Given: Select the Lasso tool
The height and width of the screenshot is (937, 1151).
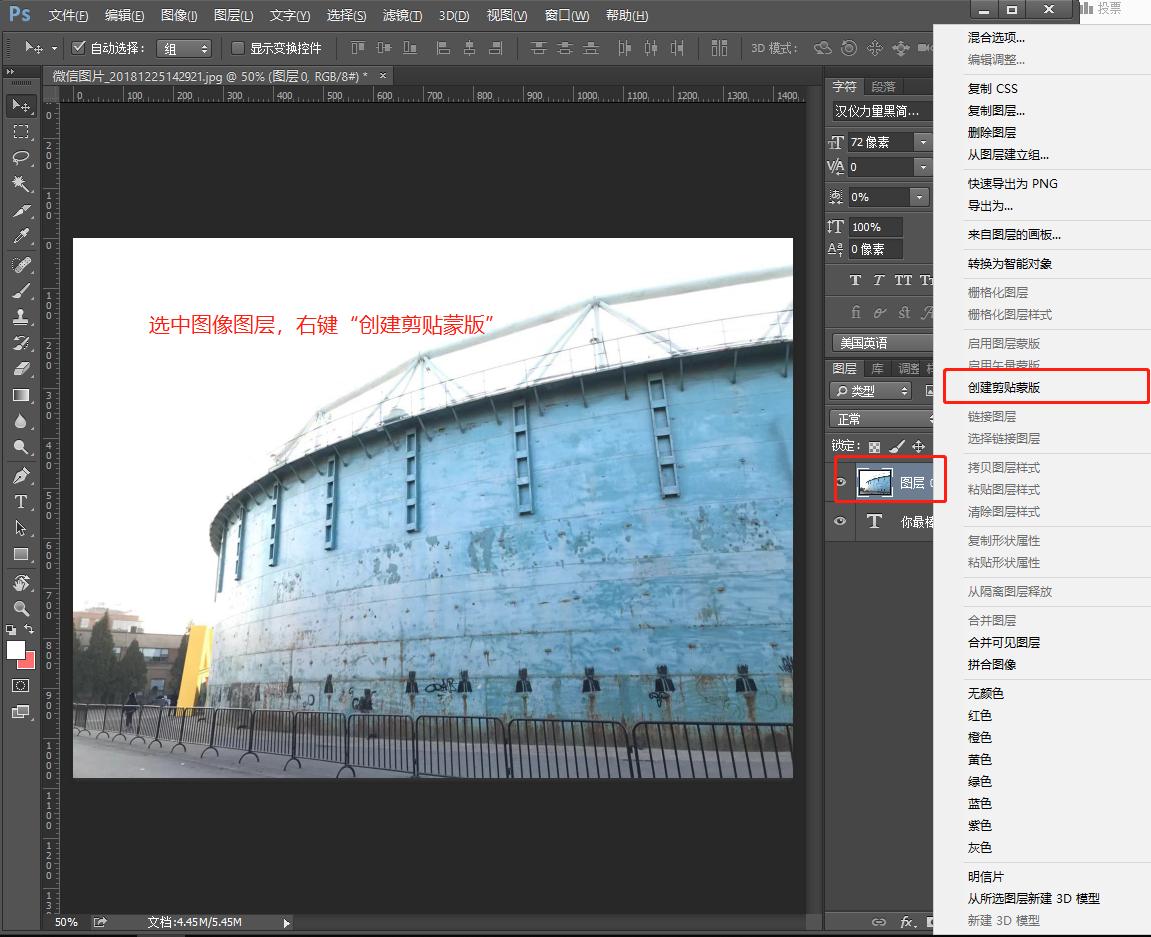Looking at the screenshot, I should click(20, 158).
